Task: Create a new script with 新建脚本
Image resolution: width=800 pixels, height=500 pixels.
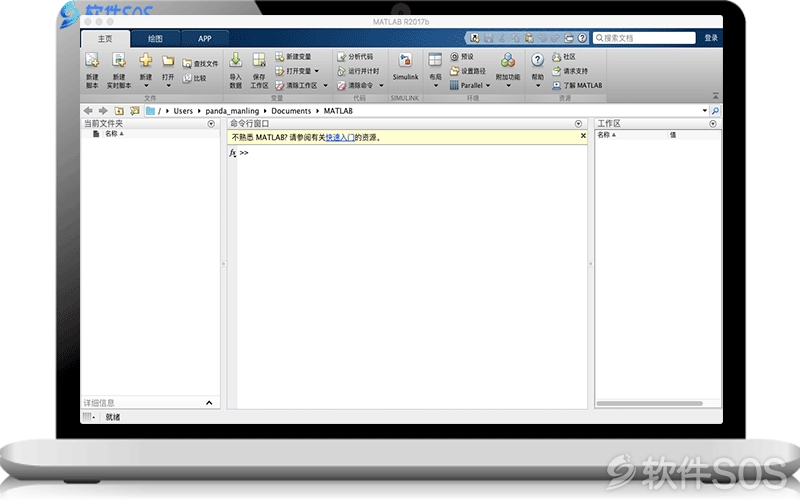Action: tap(92, 70)
